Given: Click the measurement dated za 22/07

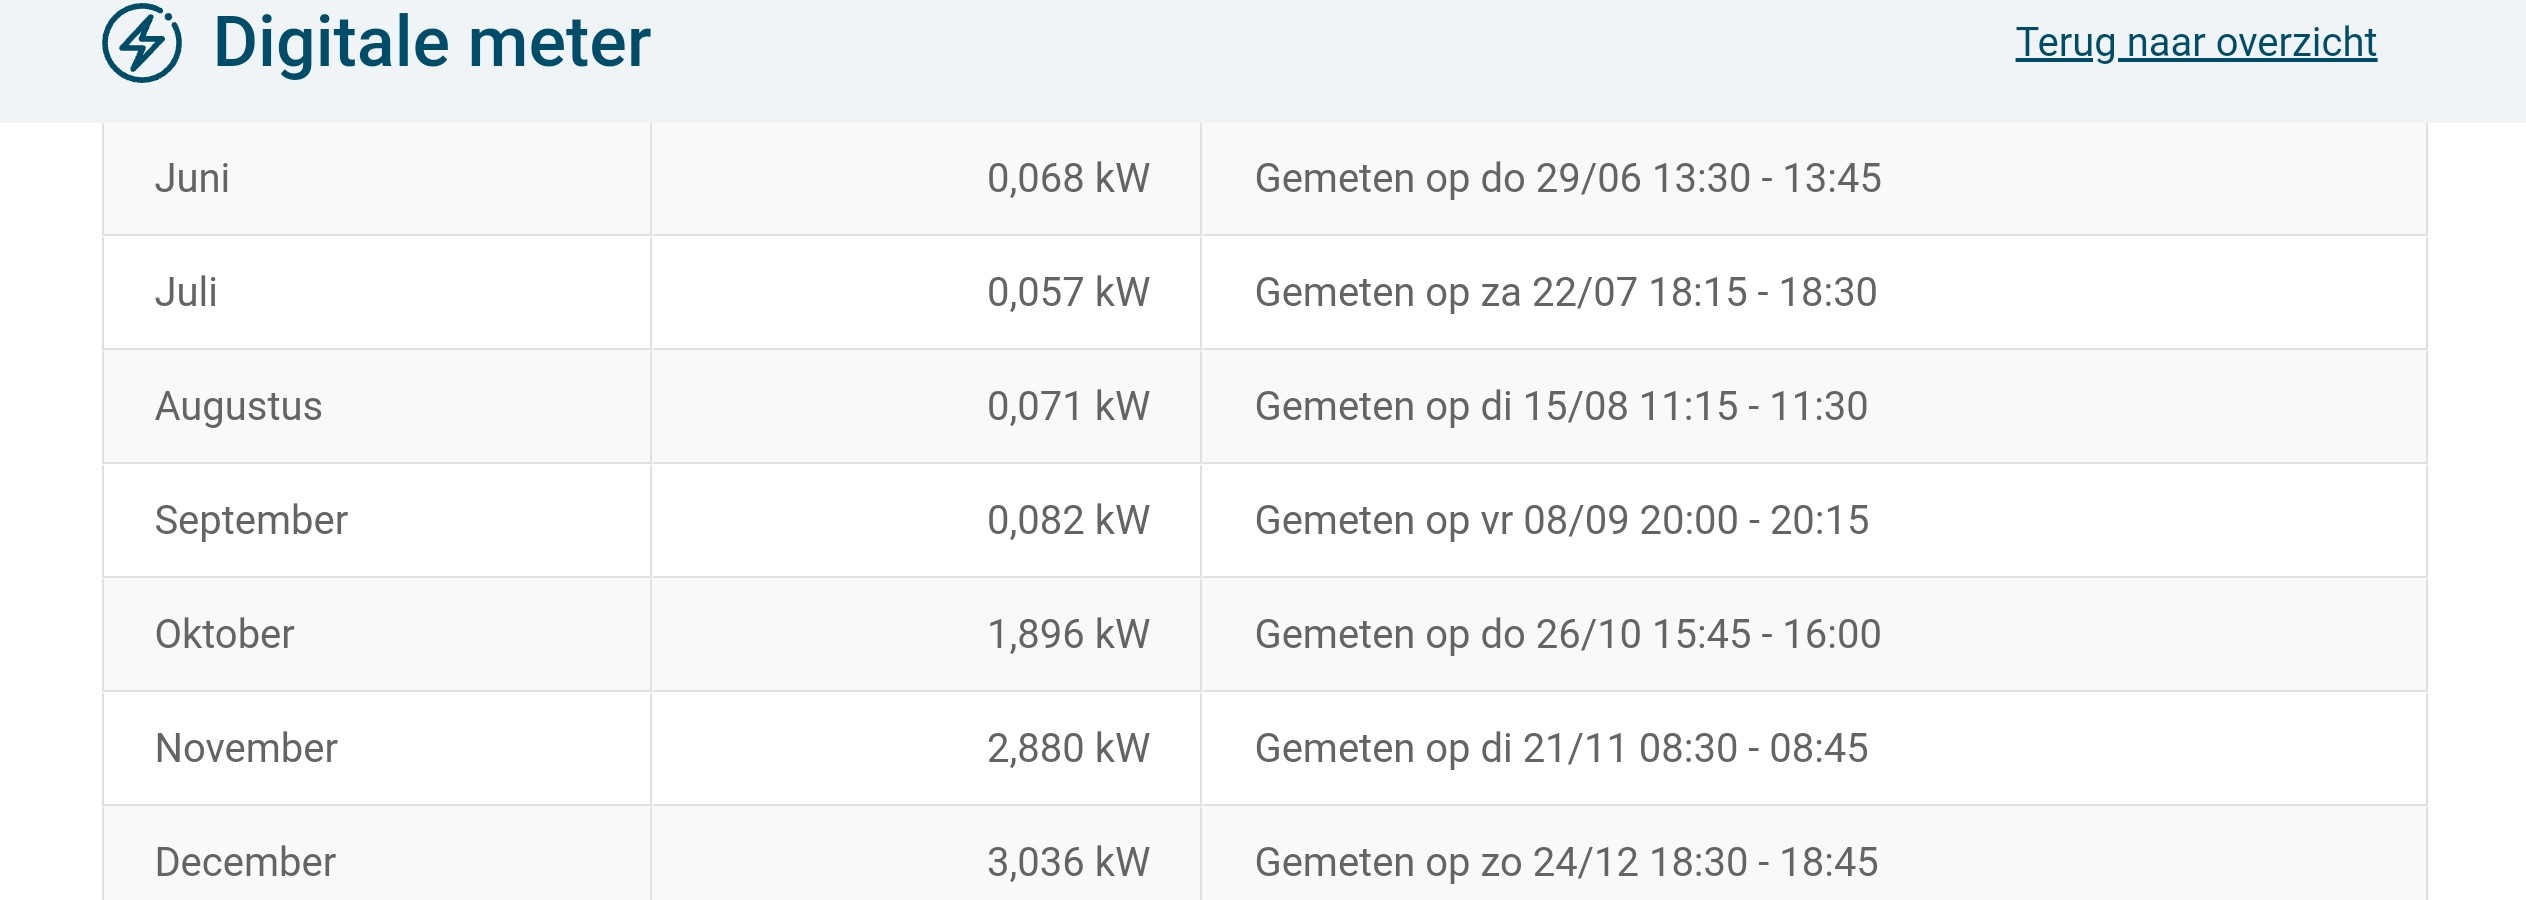Looking at the screenshot, I should (1565, 293).
